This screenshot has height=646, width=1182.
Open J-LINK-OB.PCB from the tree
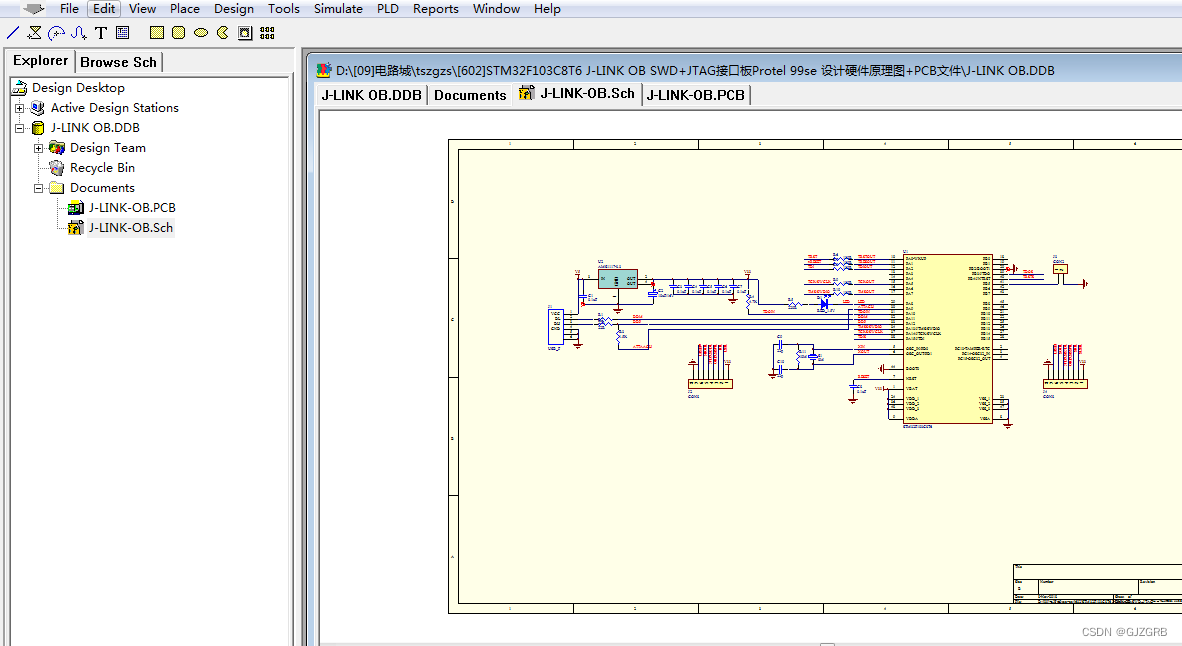pyautogui.click(x=132, y=208)
